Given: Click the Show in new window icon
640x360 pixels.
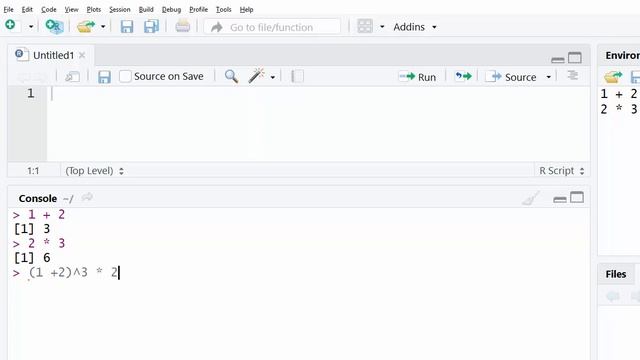Looking at the screenshot, I should pyautogui.click(x=72, y=76).
